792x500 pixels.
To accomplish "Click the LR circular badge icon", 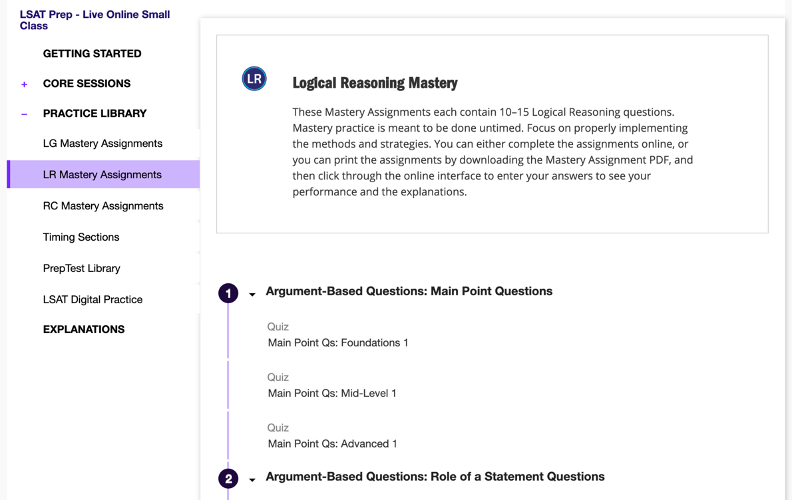I will pos(254,79).
